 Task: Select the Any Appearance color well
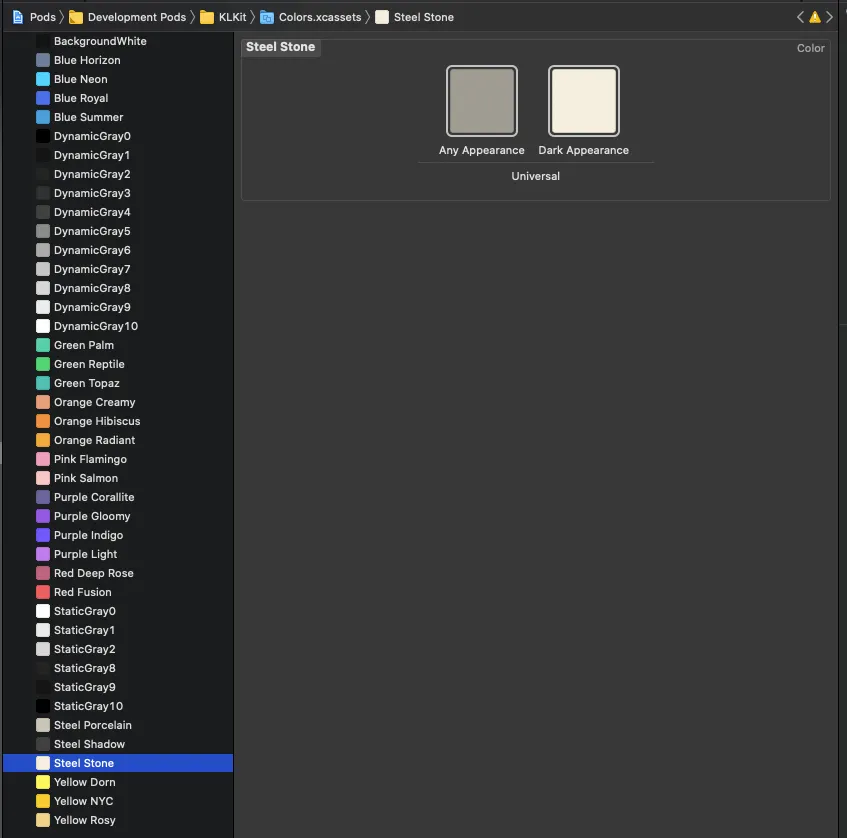pyautogui.click(x=481, y=101)
